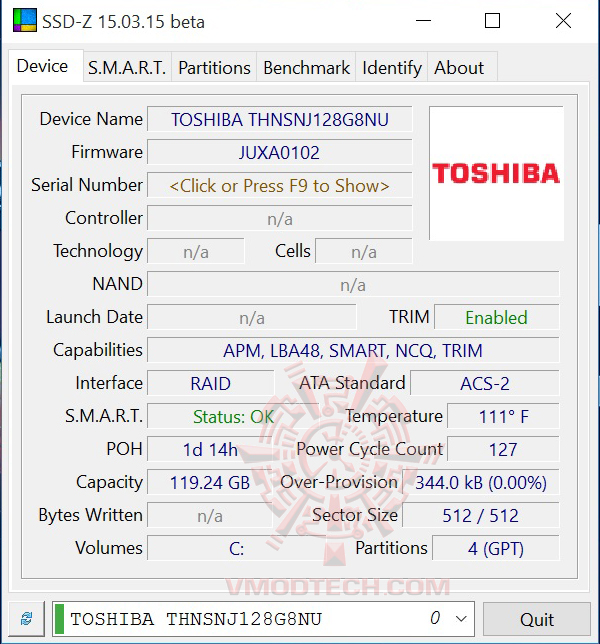Viewport: 600px width, 644px height.
Task: Click the TRIM Enabled status field
Action: [x=497, y=317]
